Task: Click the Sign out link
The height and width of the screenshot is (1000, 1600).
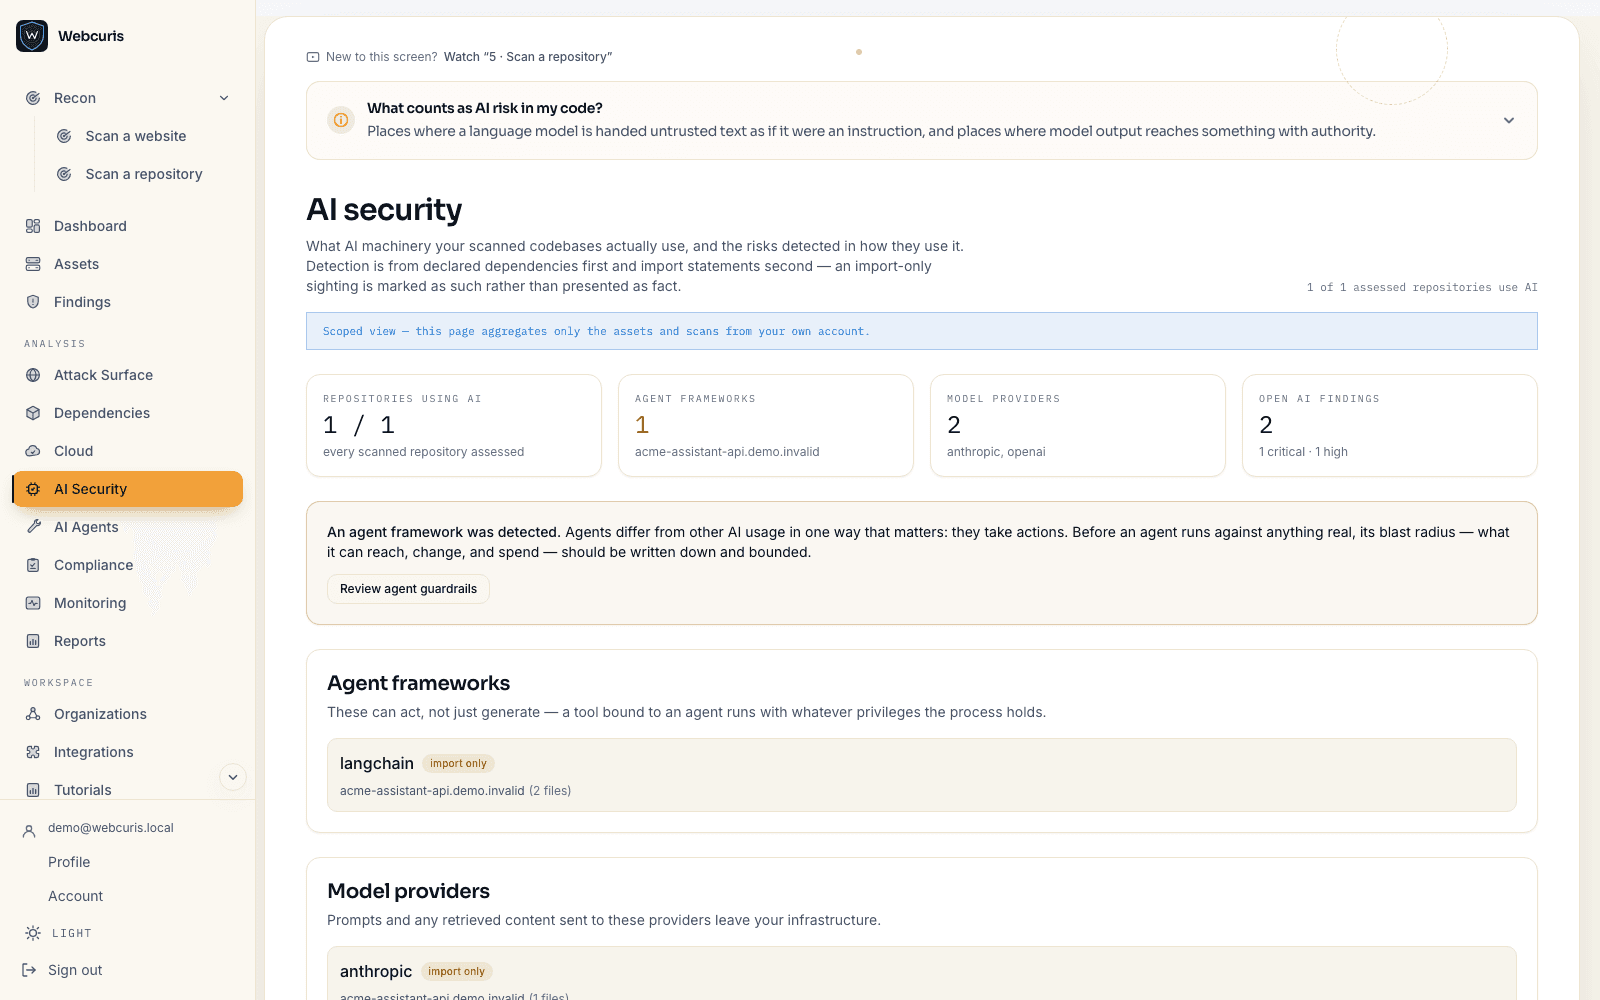Action: (75, 970)
